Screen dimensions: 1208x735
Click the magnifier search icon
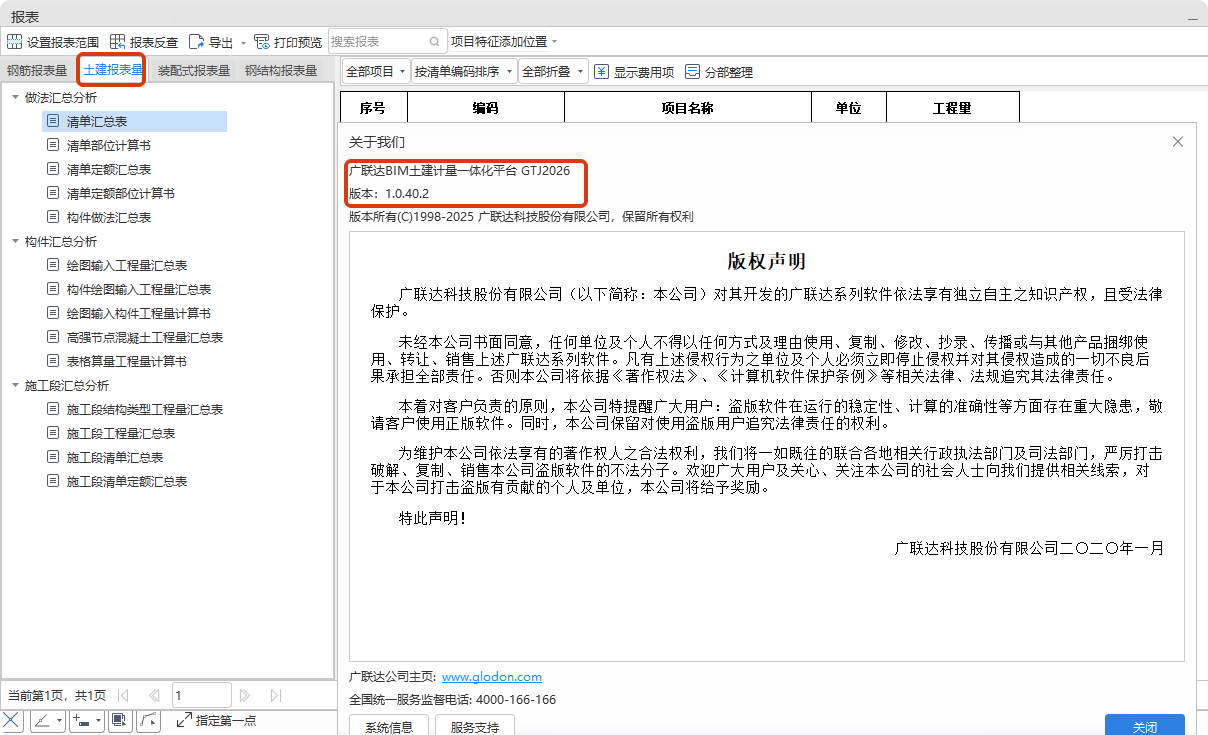(435, 42)
